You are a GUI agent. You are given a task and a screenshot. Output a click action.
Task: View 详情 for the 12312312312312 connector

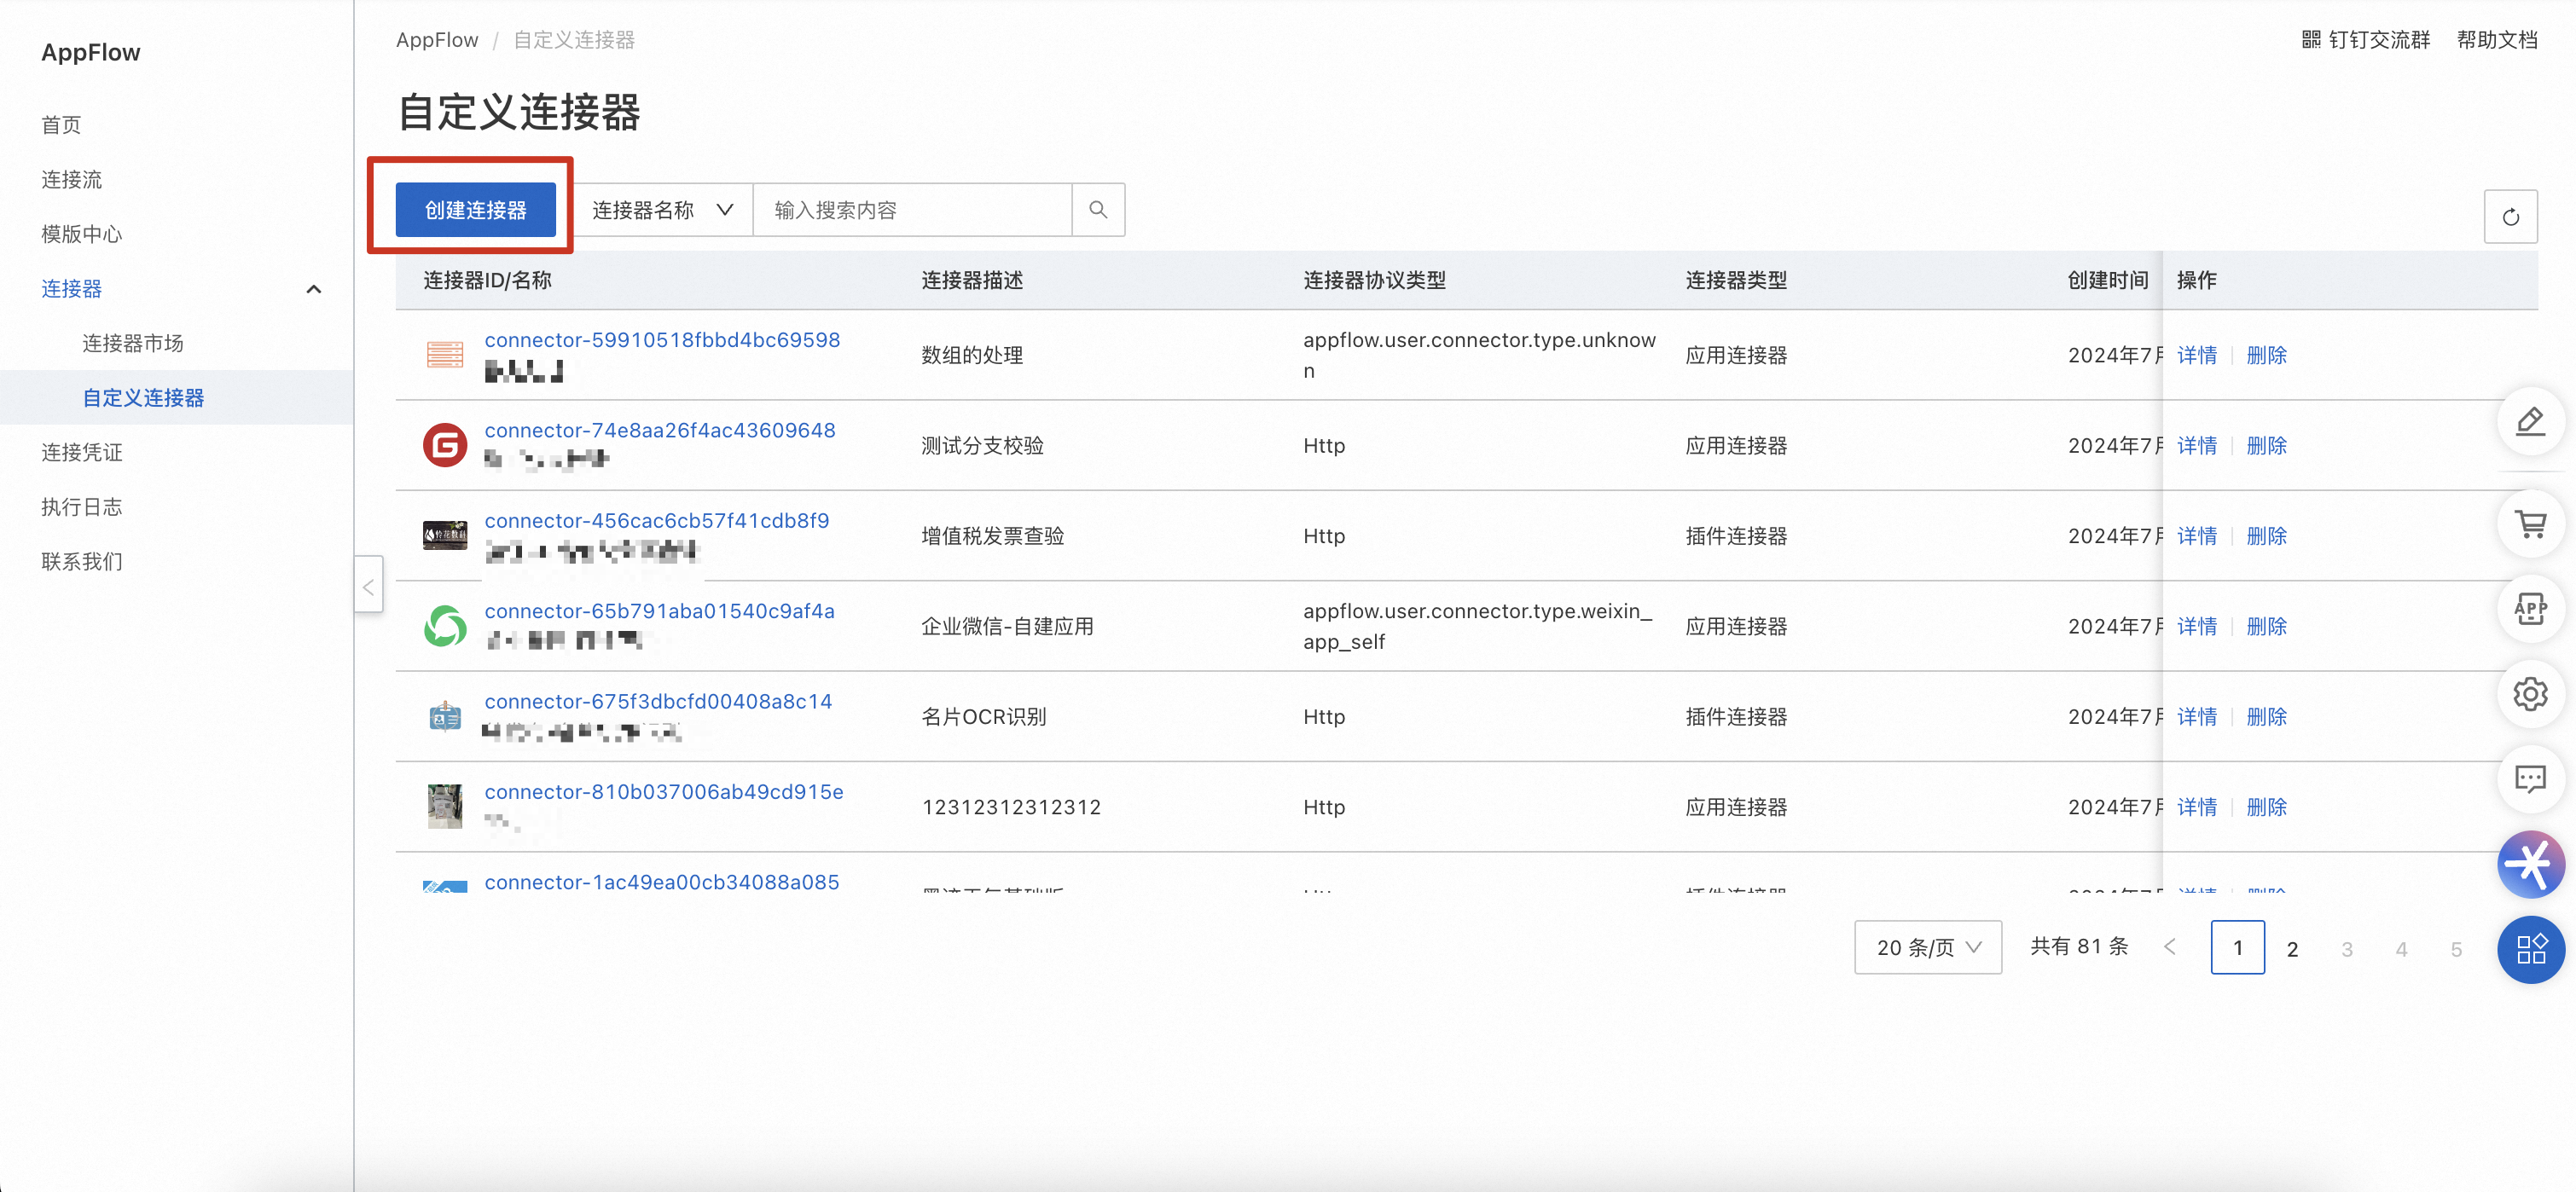point(2196,807)
